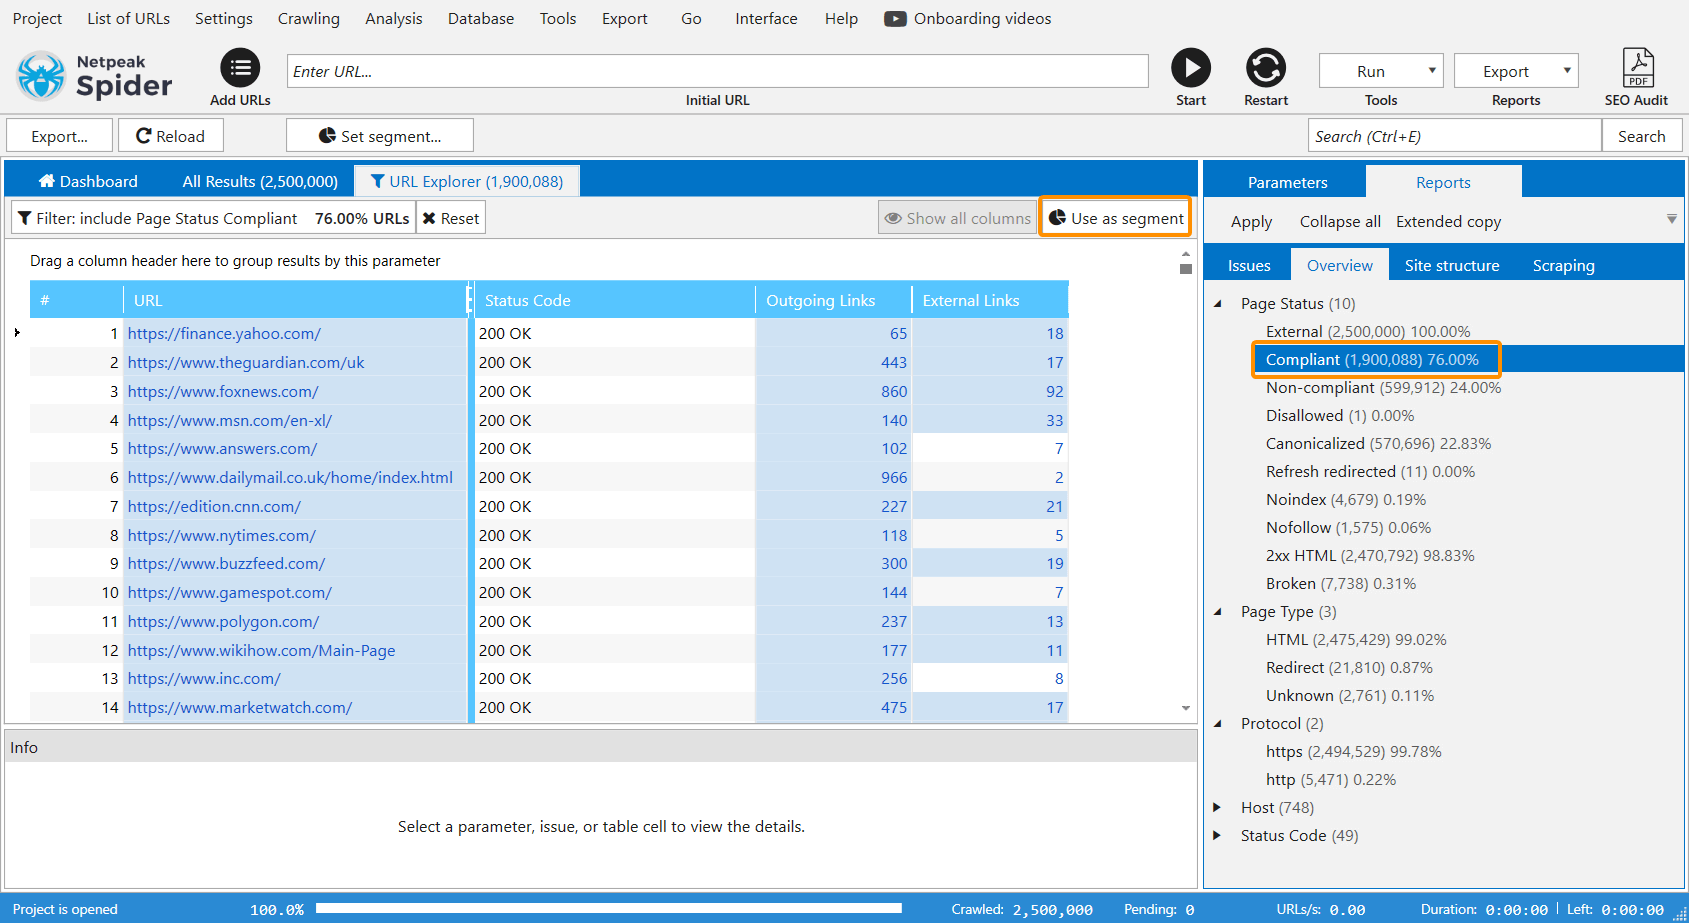Expand the Host (748) group
This screenshot has width=1689, height=923.
click(x=1218, y=808)
